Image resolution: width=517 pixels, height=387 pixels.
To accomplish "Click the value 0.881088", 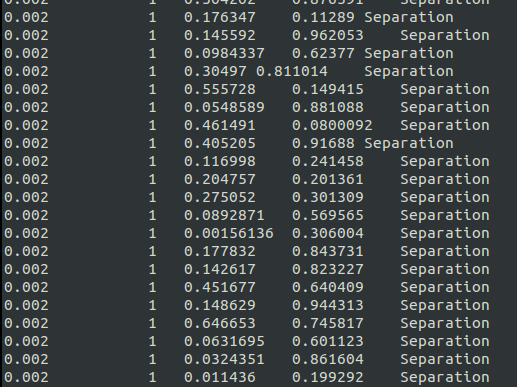I will coord(328,107).
